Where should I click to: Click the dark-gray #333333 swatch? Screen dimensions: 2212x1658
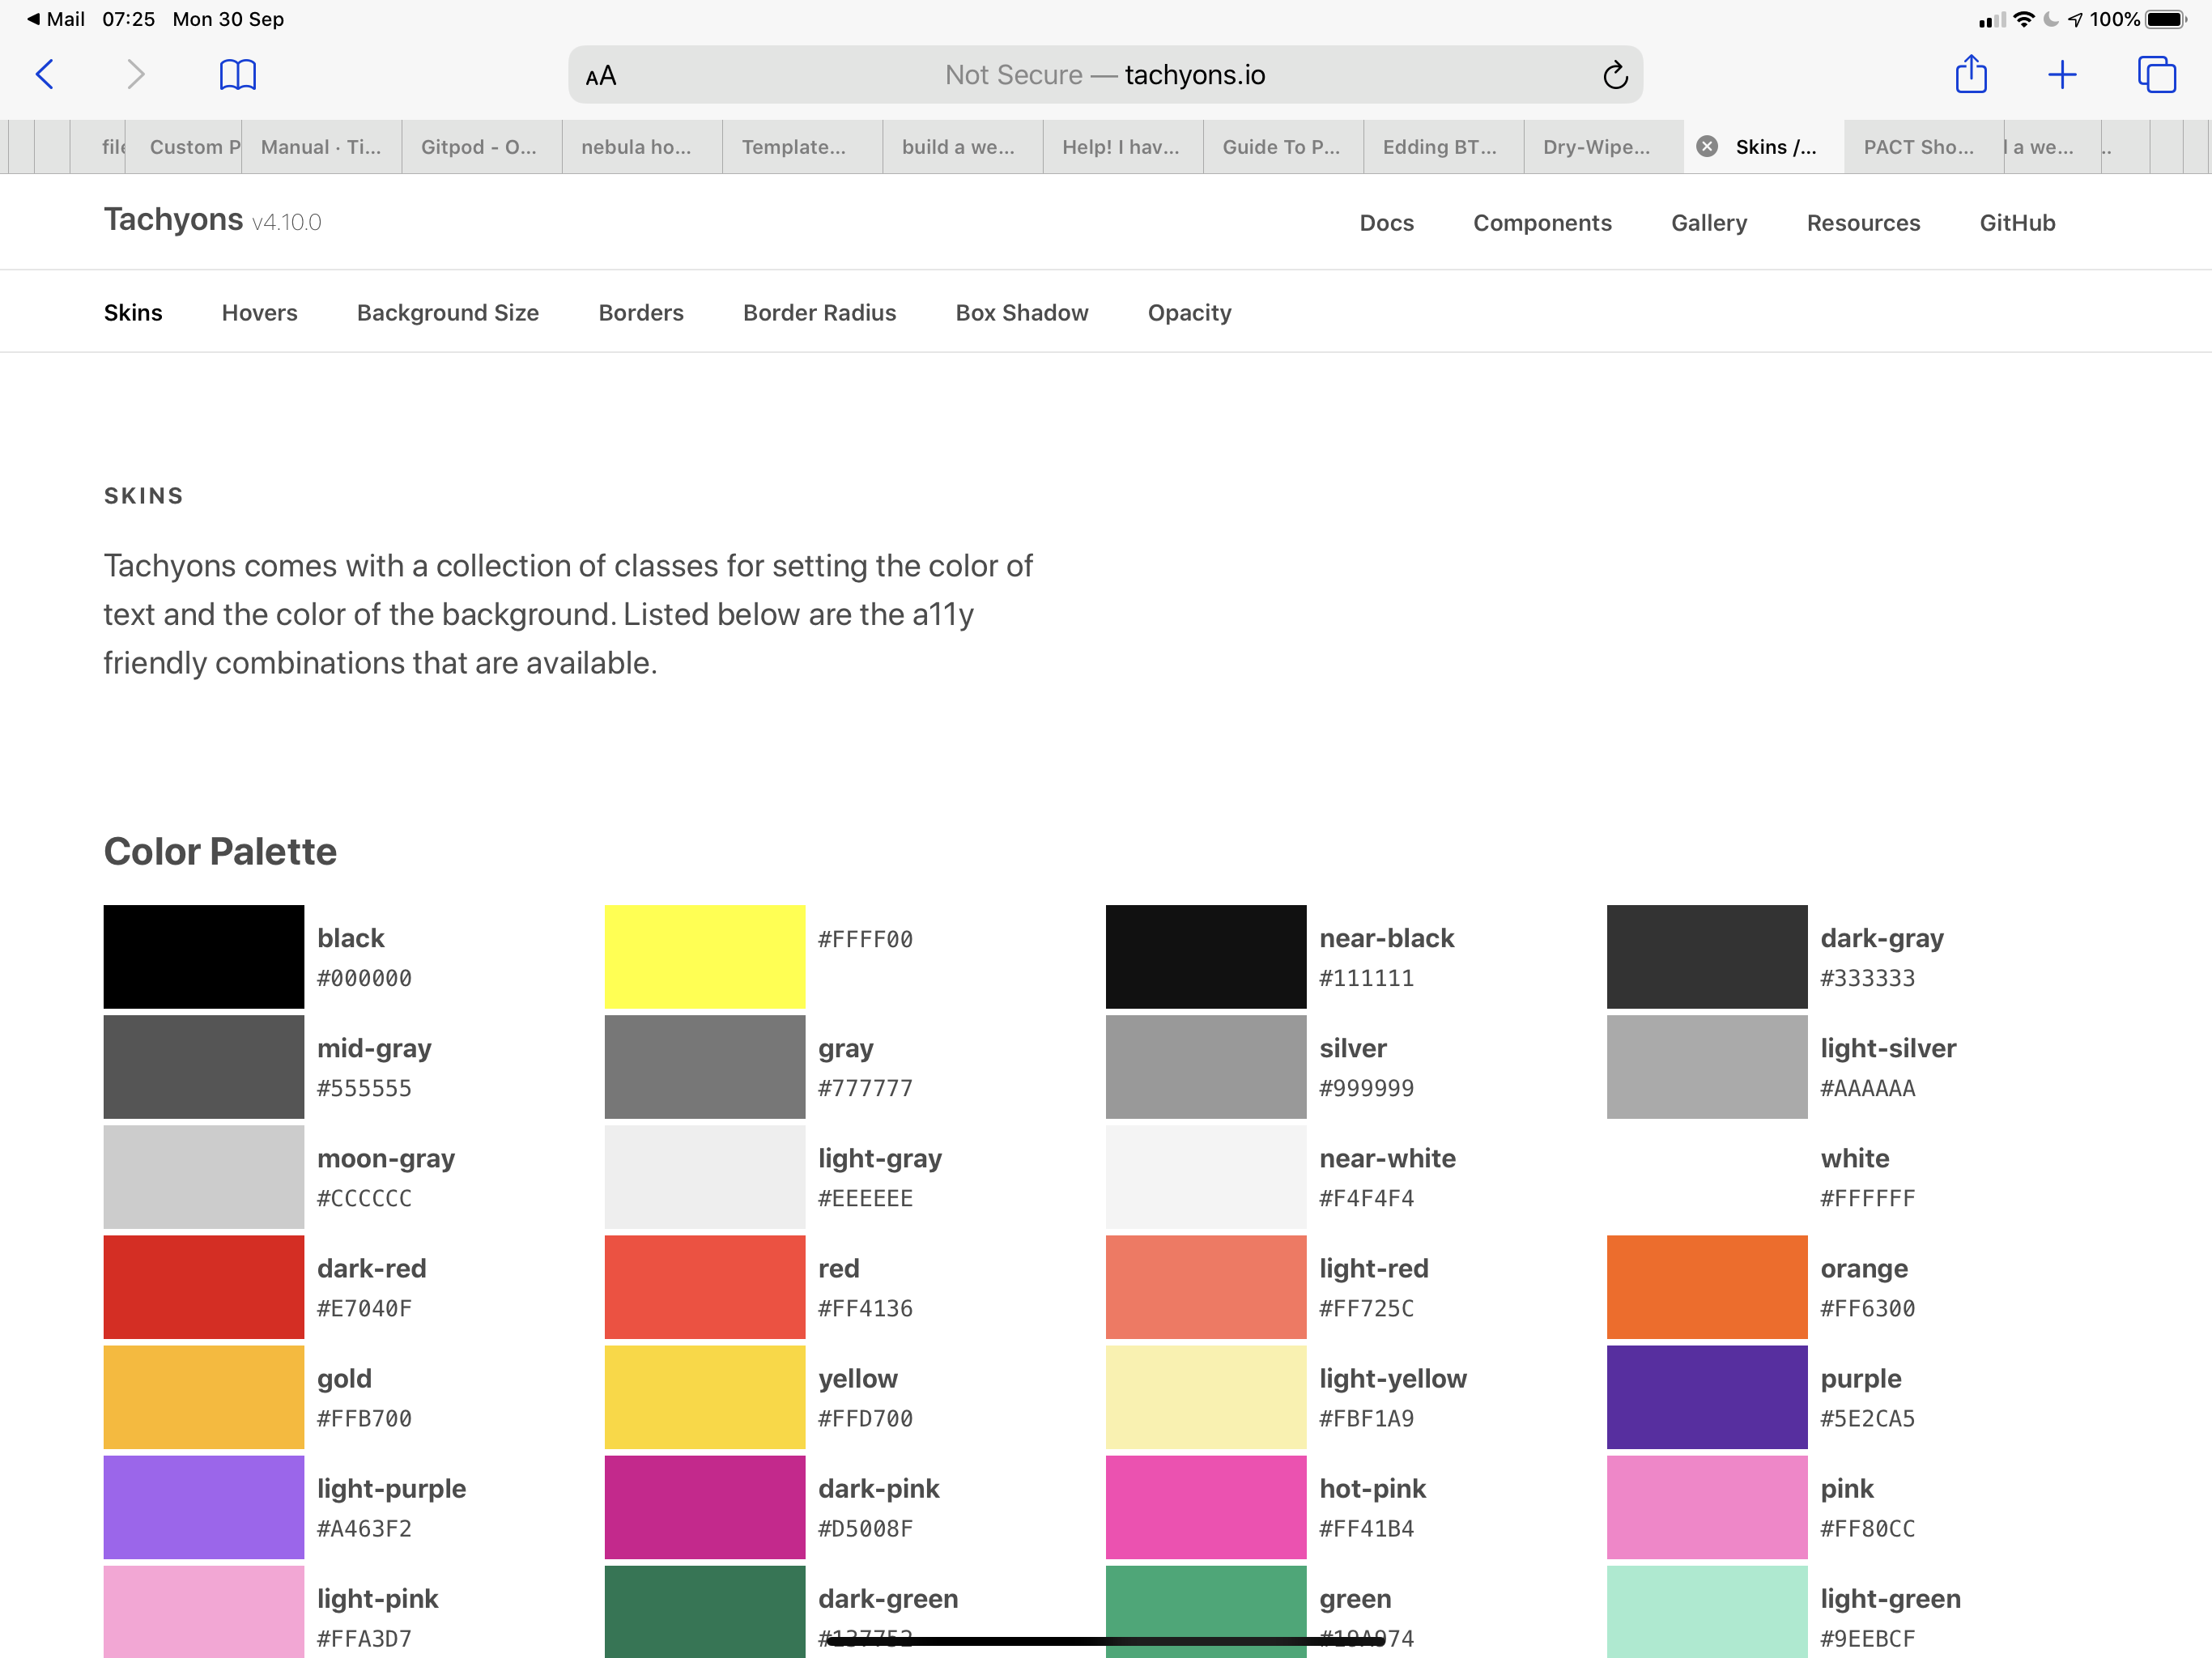[1707, 957]
